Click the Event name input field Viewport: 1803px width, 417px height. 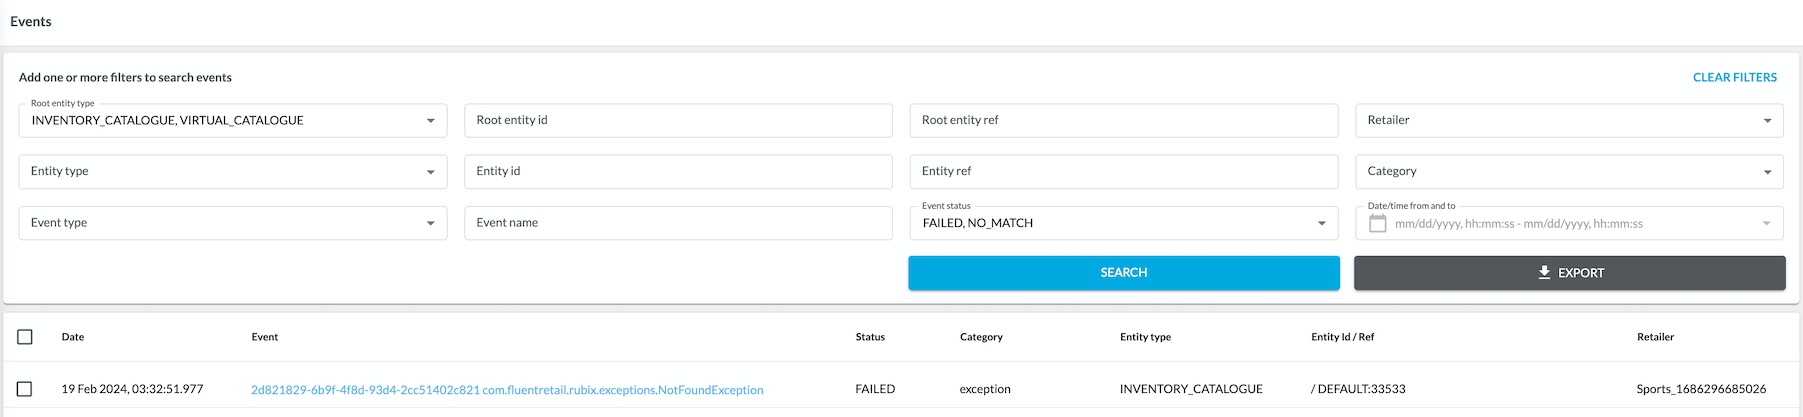tap(678, 223)
